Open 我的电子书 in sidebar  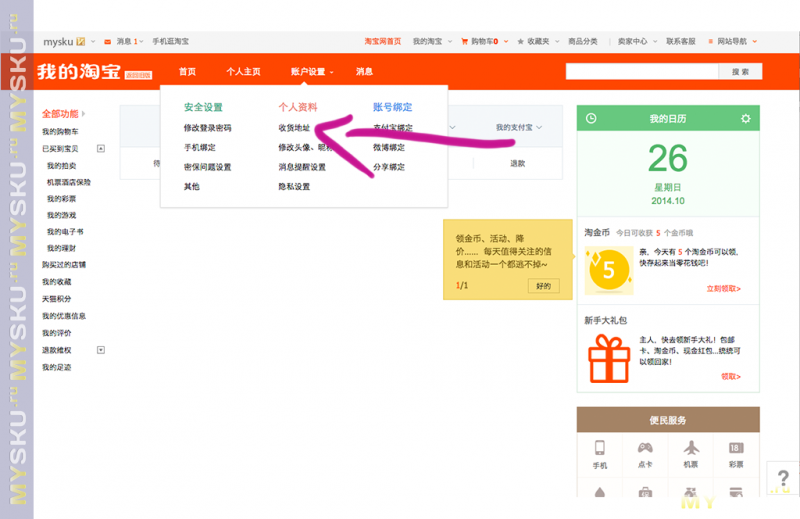click(x=65, y=232)
